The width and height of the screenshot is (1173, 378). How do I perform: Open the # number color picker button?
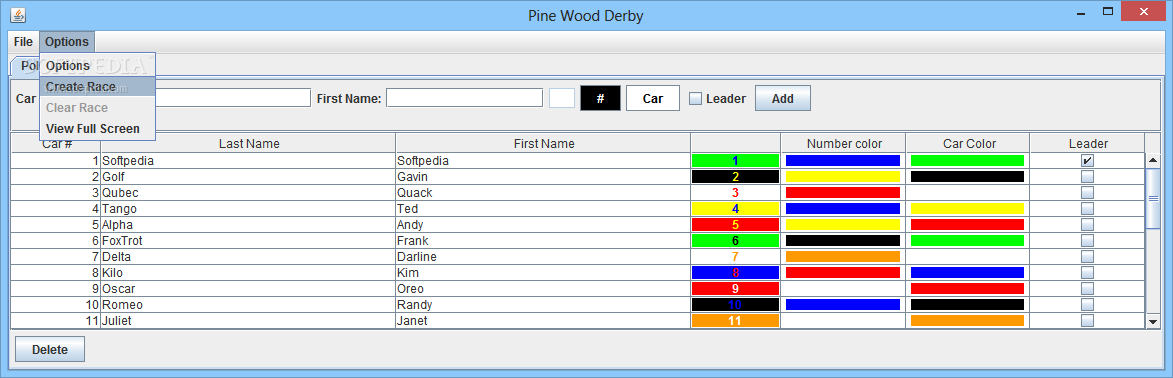(x=601, y=99)
